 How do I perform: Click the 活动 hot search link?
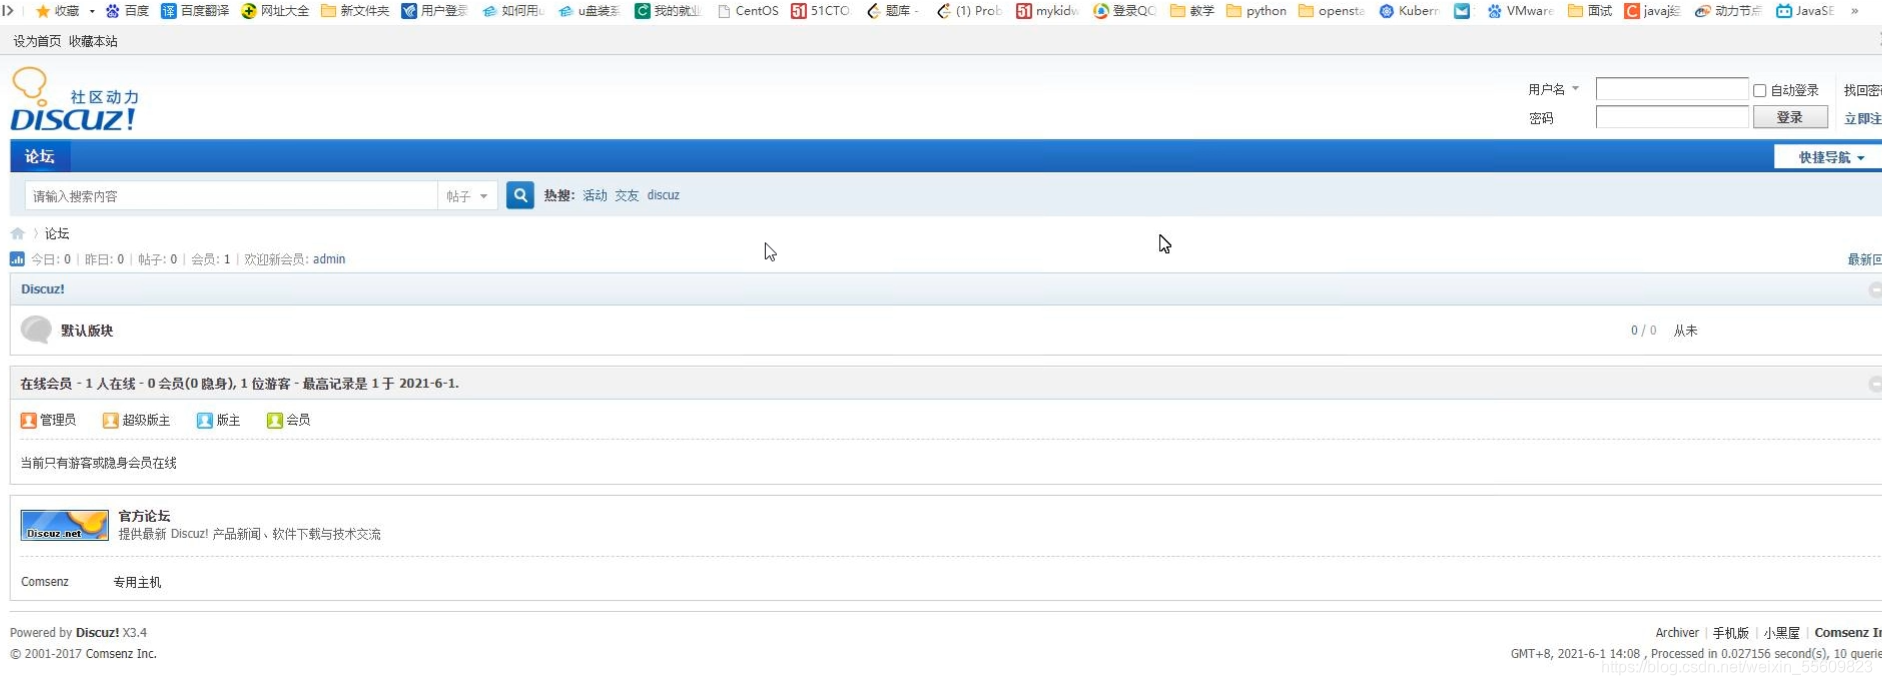click(595, 195)
